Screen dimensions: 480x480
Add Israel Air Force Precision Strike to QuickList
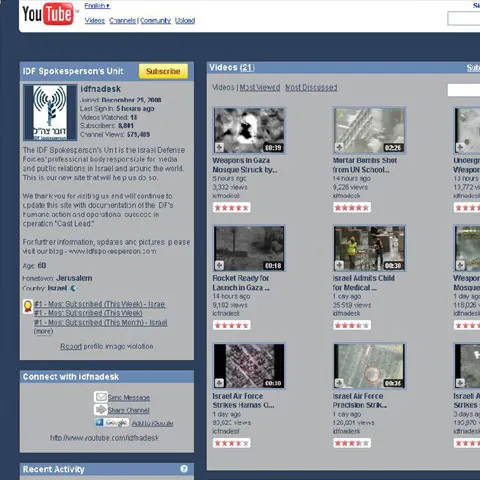339,383
